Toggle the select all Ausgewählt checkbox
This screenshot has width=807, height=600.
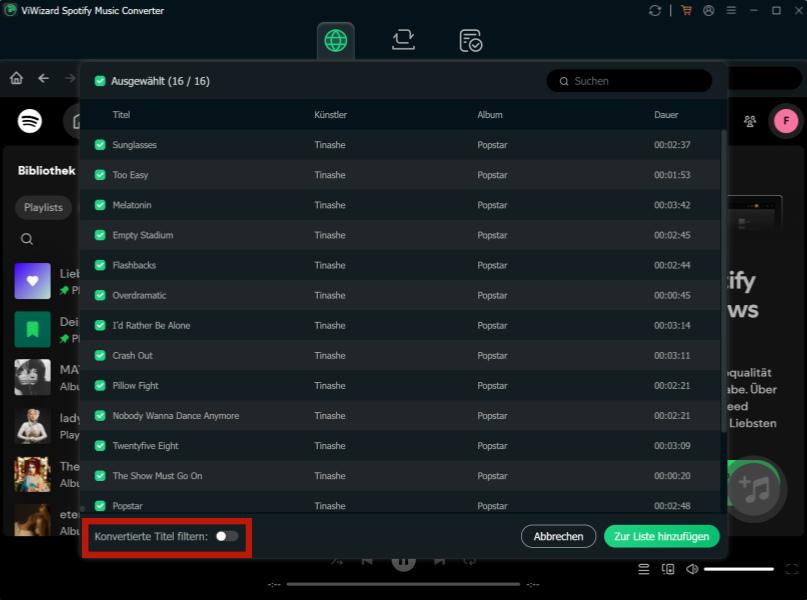[x=100, y=81]
